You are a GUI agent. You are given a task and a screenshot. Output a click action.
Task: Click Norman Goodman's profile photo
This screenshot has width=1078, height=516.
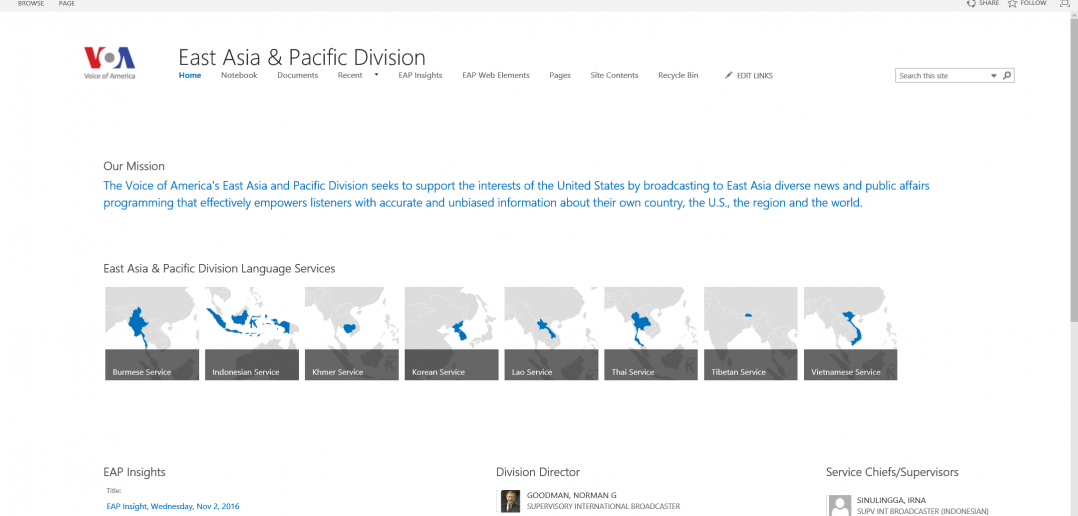510,502
